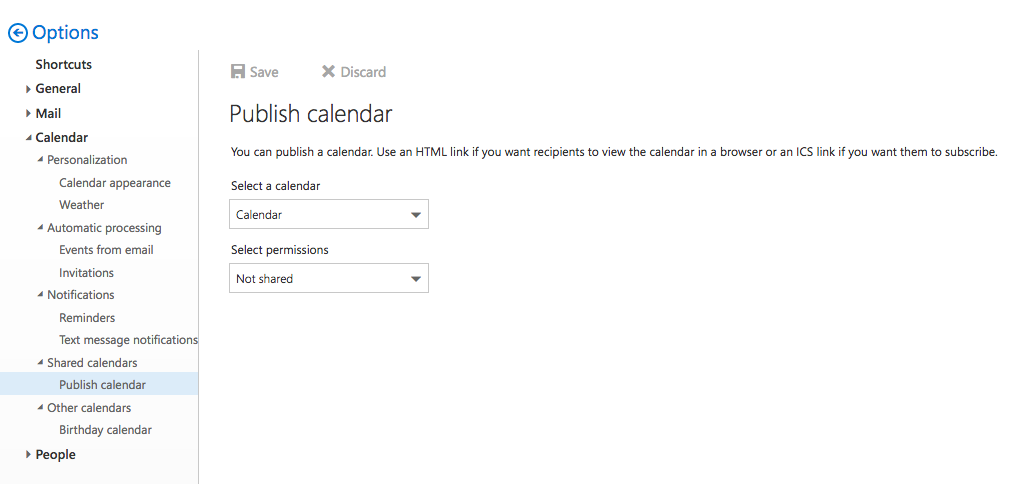1010x484 pixels.
Task: Open the Select permissions dropdown
Action: (x=329, y=278)
